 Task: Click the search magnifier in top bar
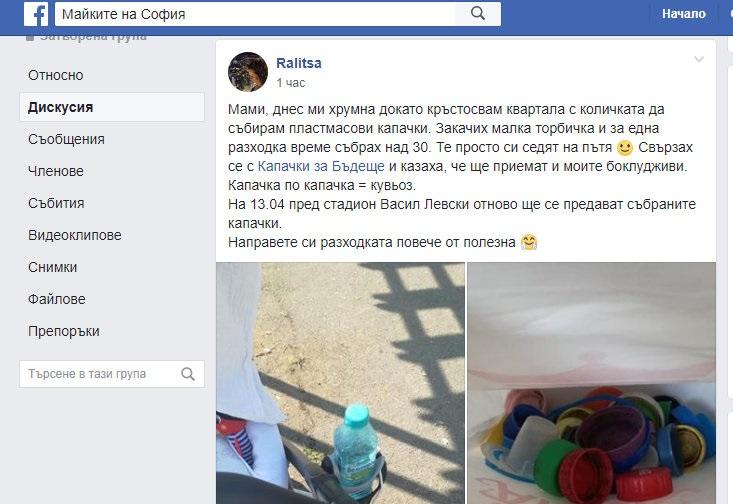point(478,14)
